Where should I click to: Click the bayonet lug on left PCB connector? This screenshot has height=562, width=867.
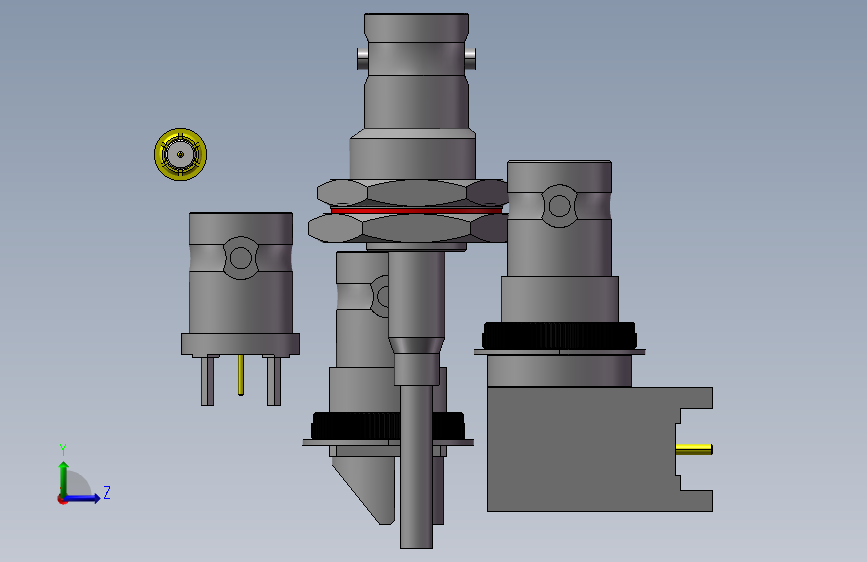pyautogui.click(x=241, y=258)
